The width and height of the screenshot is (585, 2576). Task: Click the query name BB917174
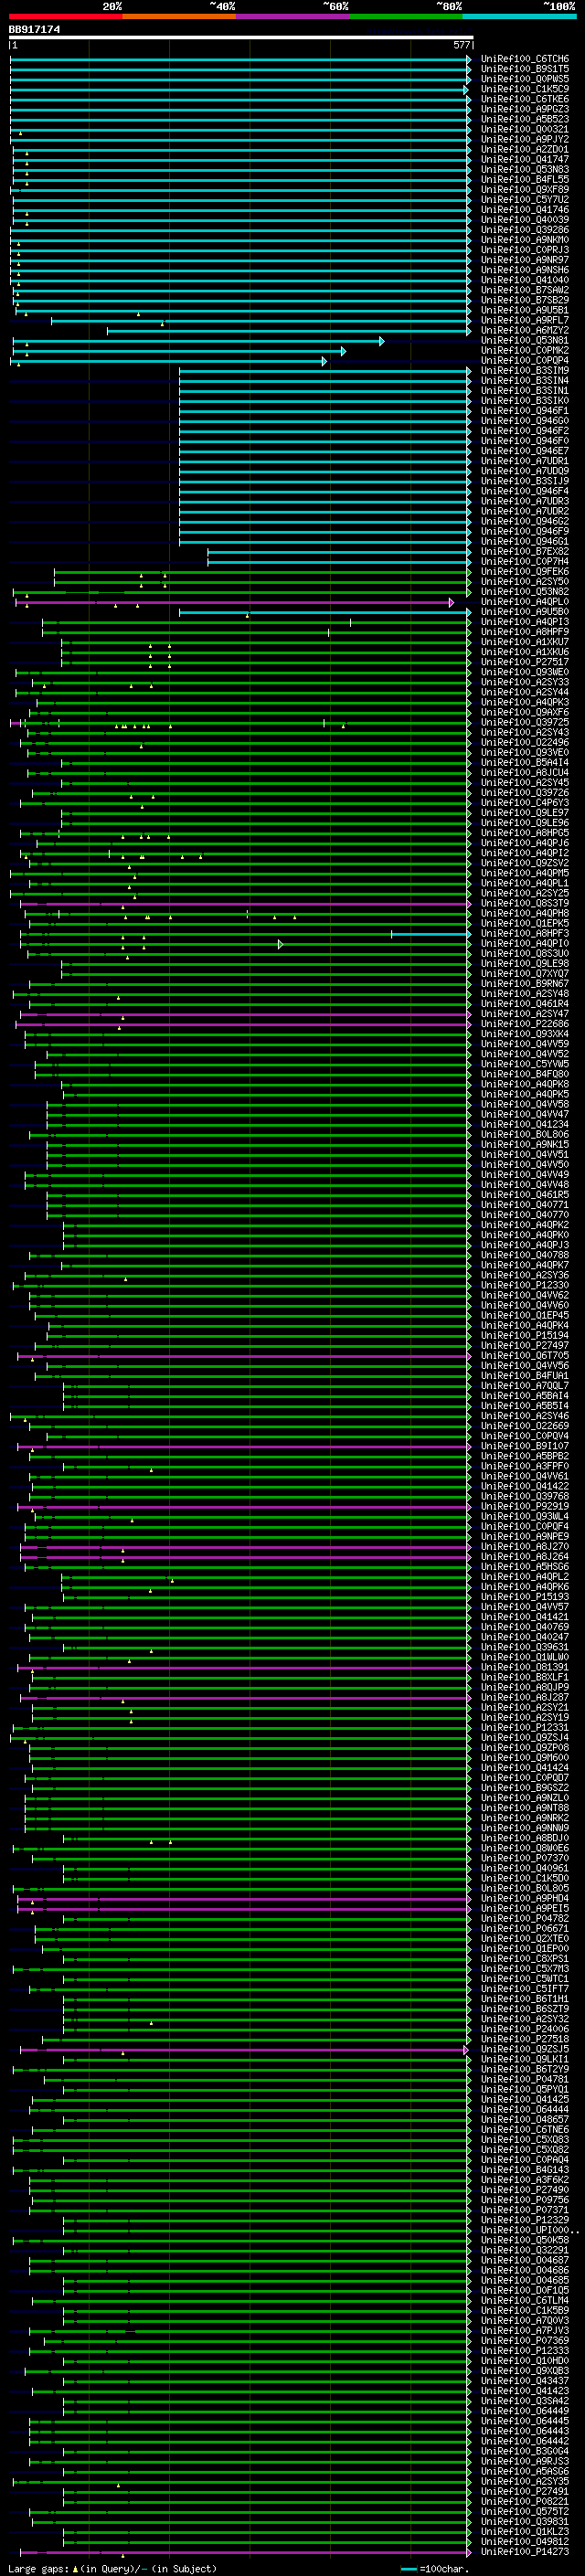click(x=34, y=30)
